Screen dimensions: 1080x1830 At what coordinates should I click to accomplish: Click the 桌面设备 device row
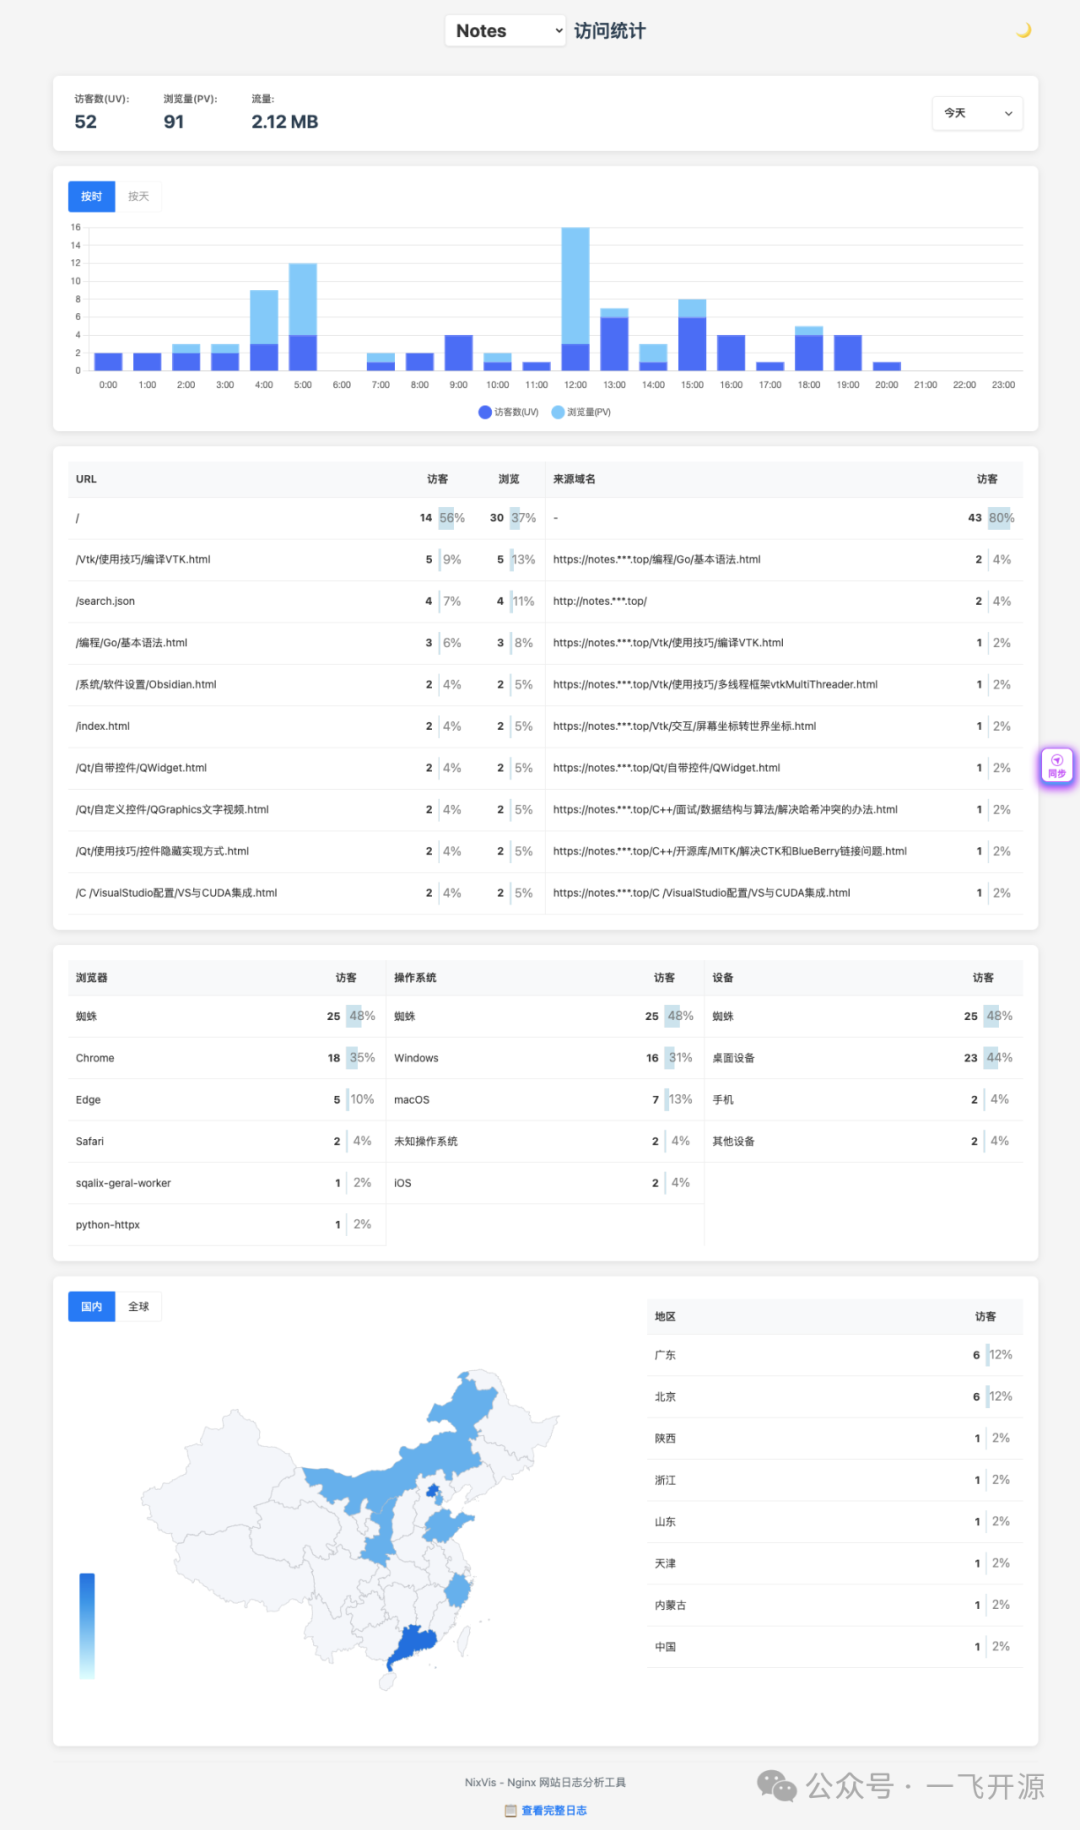[x=864, y=1058]
